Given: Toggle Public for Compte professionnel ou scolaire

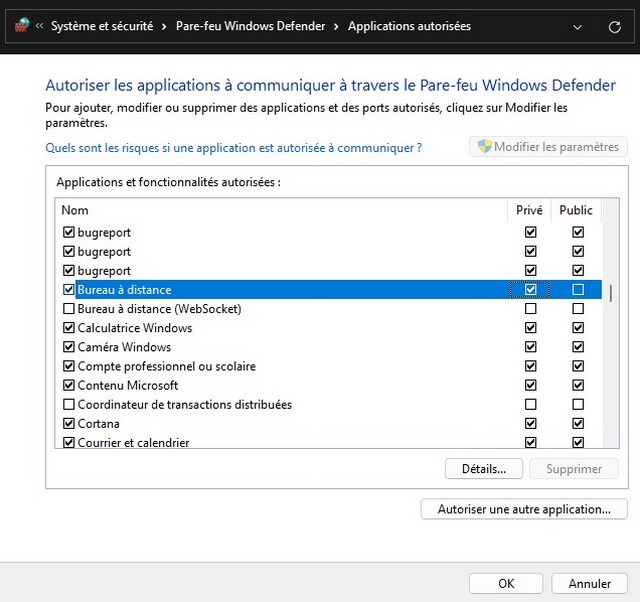Looking at the screenshot, I should [x=578, y=366].
